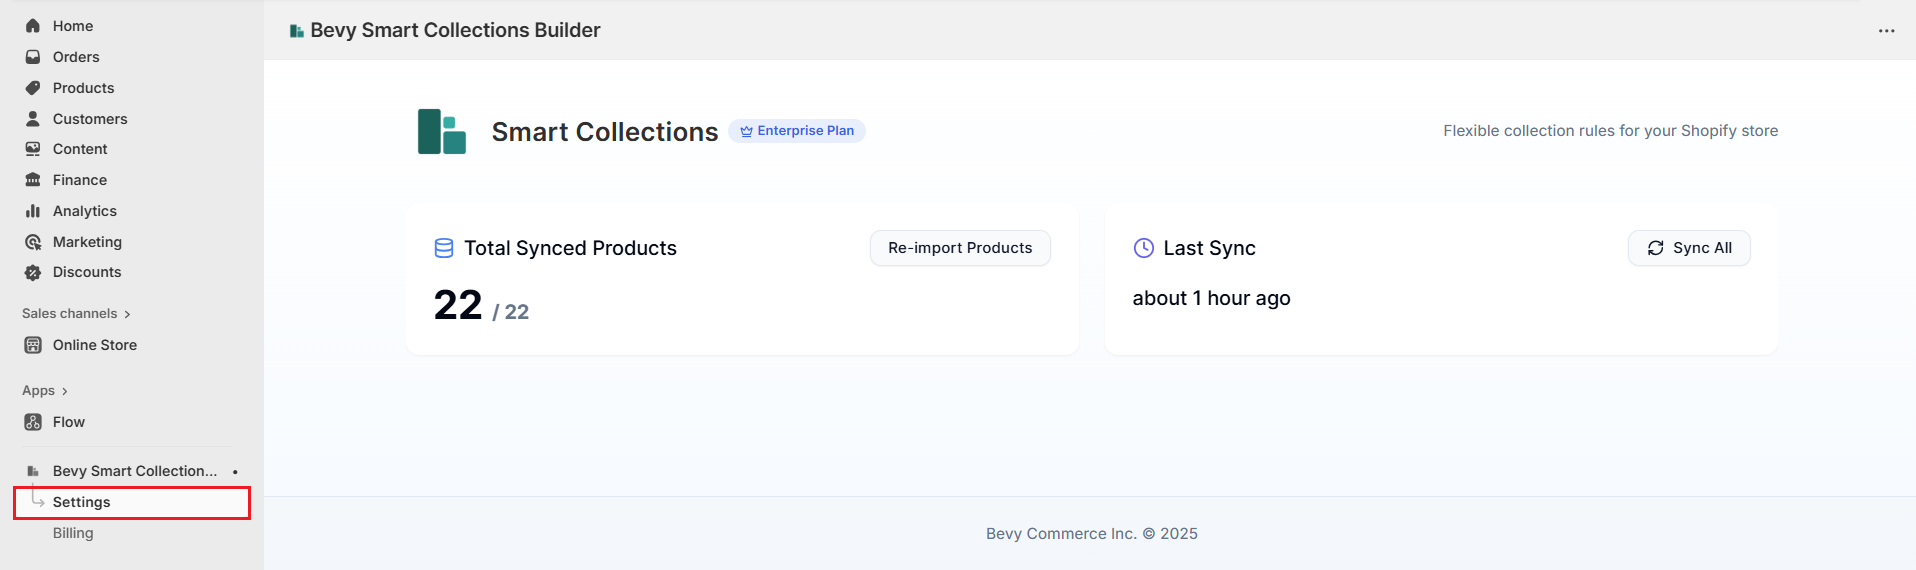Open the Content menu item
Screen dimensions: 1916x570
click(x=80, y=149)
